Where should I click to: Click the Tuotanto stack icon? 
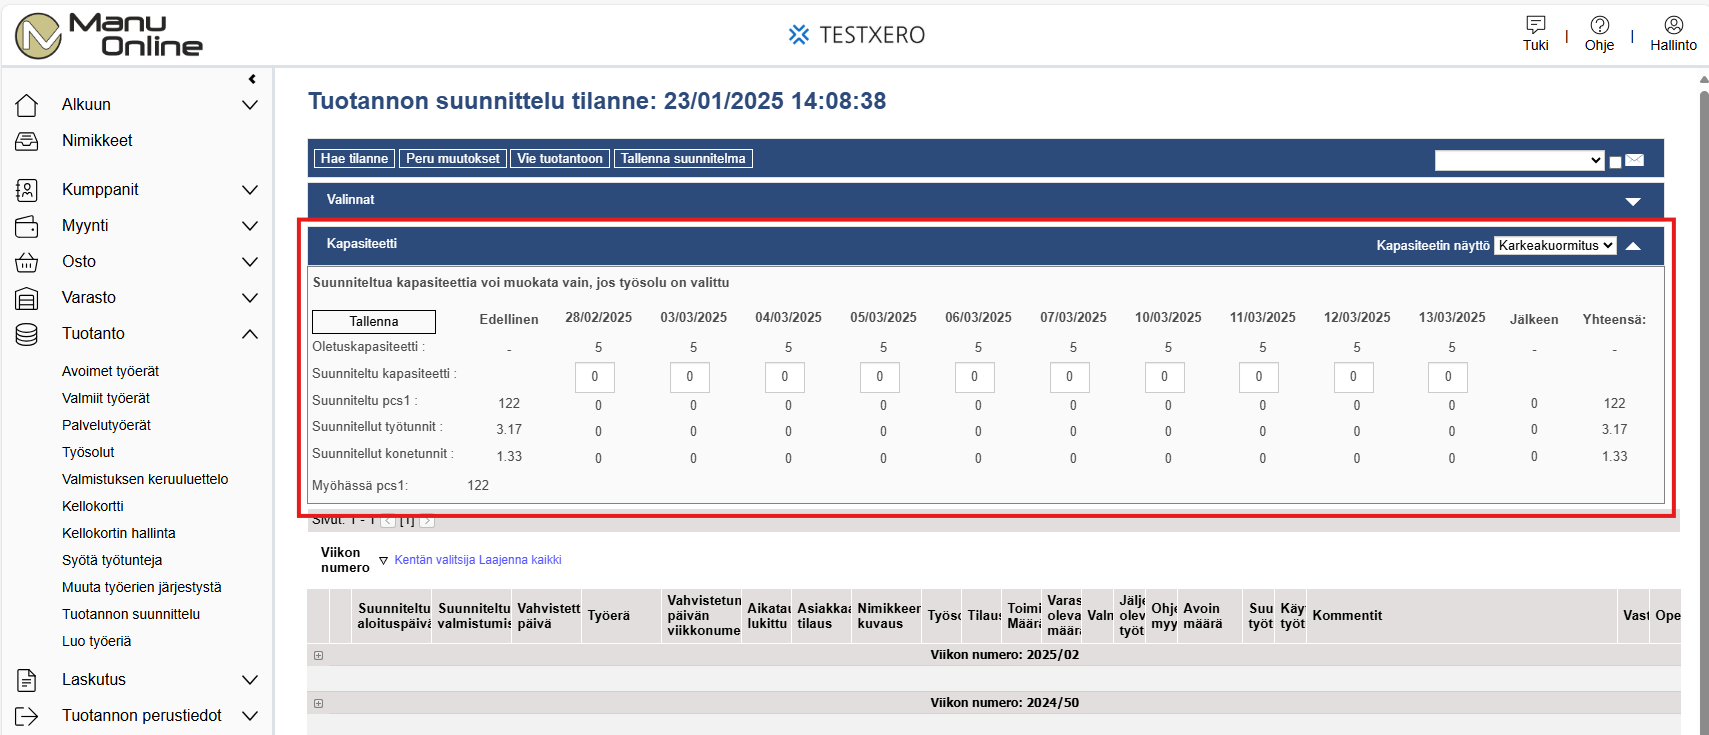pyautogui.click(x=27, y=334)
